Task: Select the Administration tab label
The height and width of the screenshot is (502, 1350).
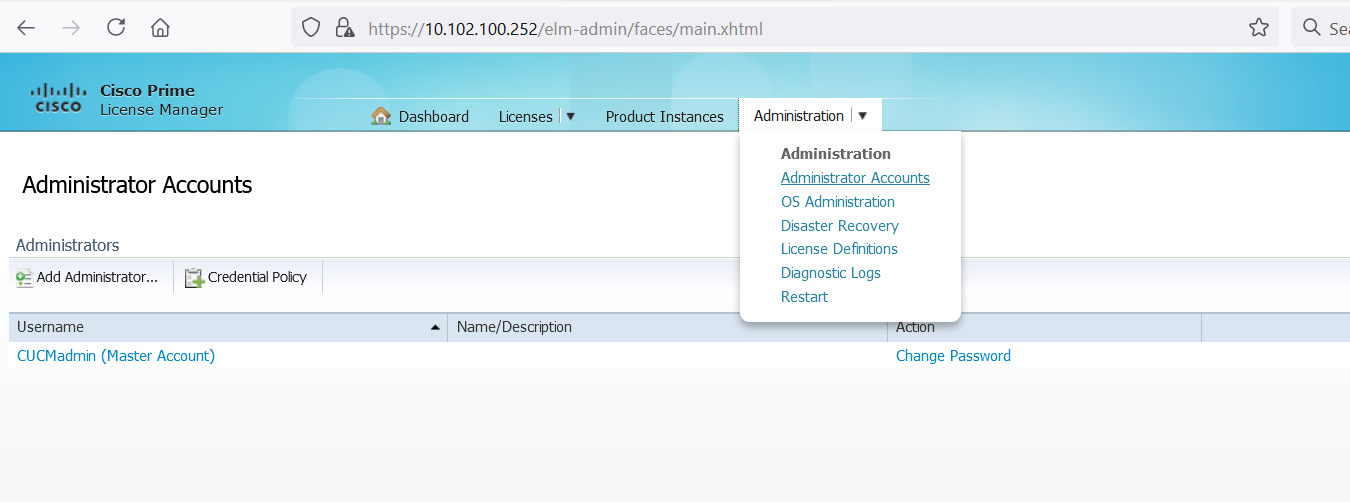Action: (799, 116)
